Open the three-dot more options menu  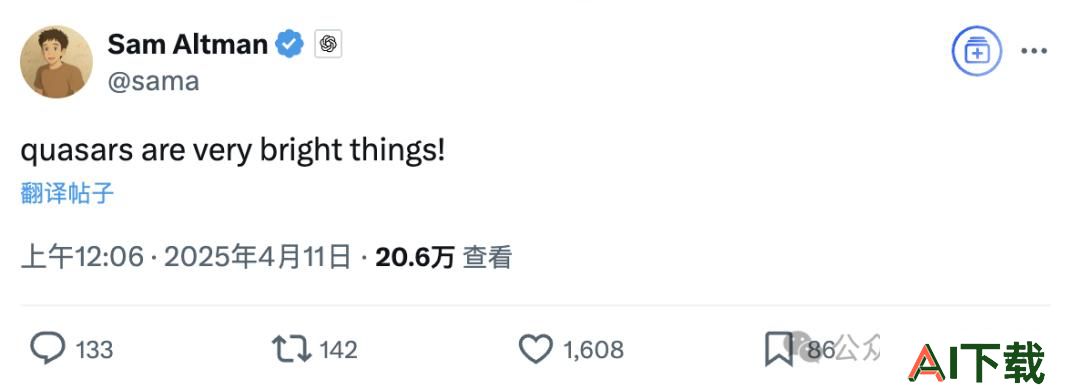coord(1034,51)
